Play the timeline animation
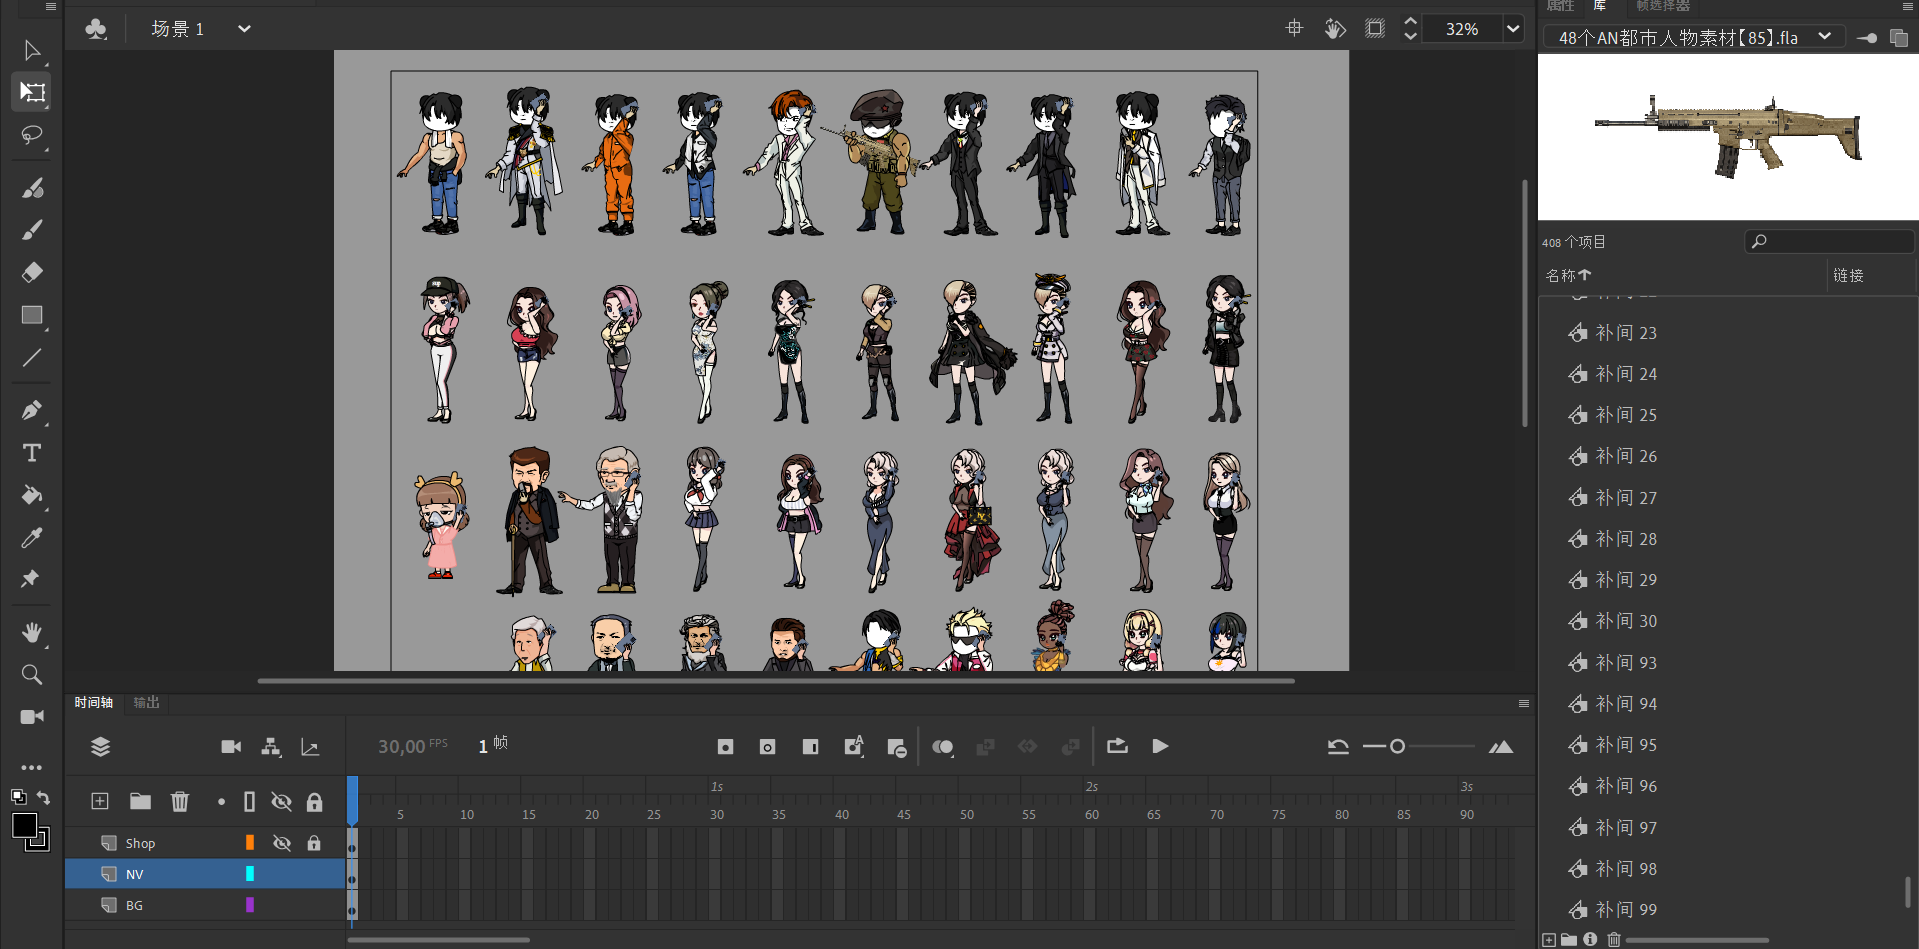 [x=1160, y=746]
